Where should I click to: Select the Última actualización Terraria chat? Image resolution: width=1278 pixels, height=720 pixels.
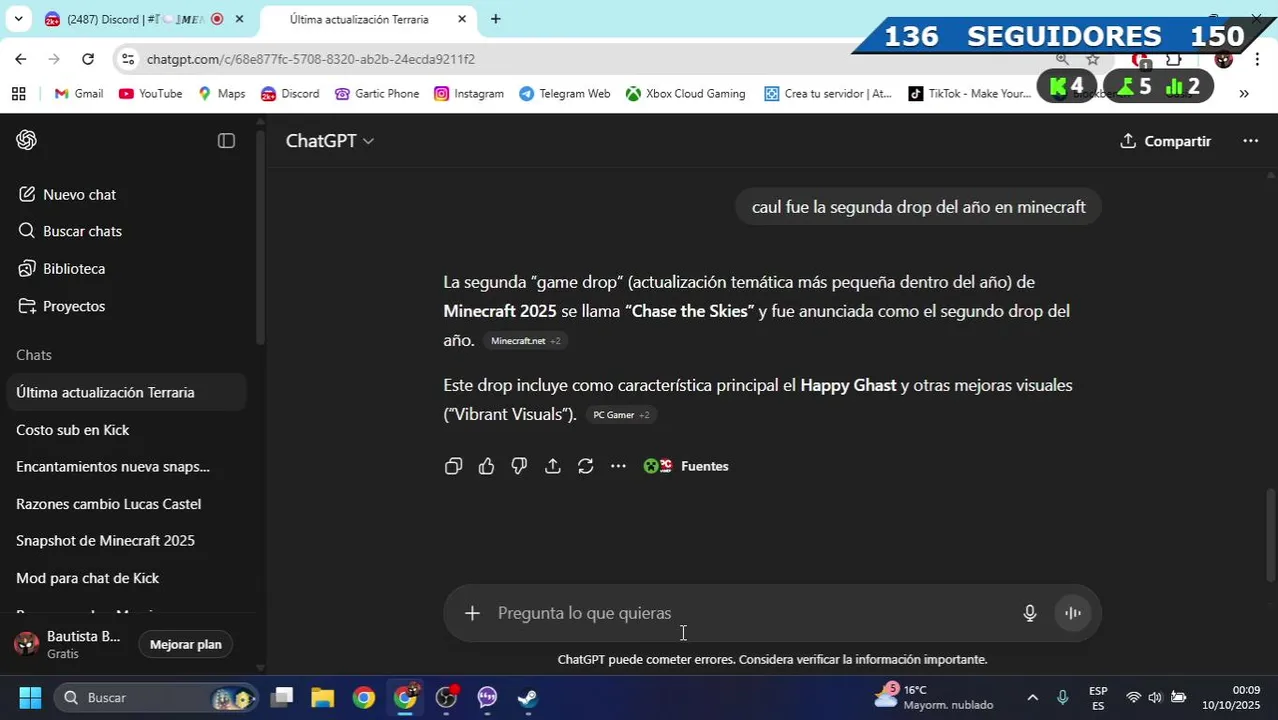[x=126, y=393]
